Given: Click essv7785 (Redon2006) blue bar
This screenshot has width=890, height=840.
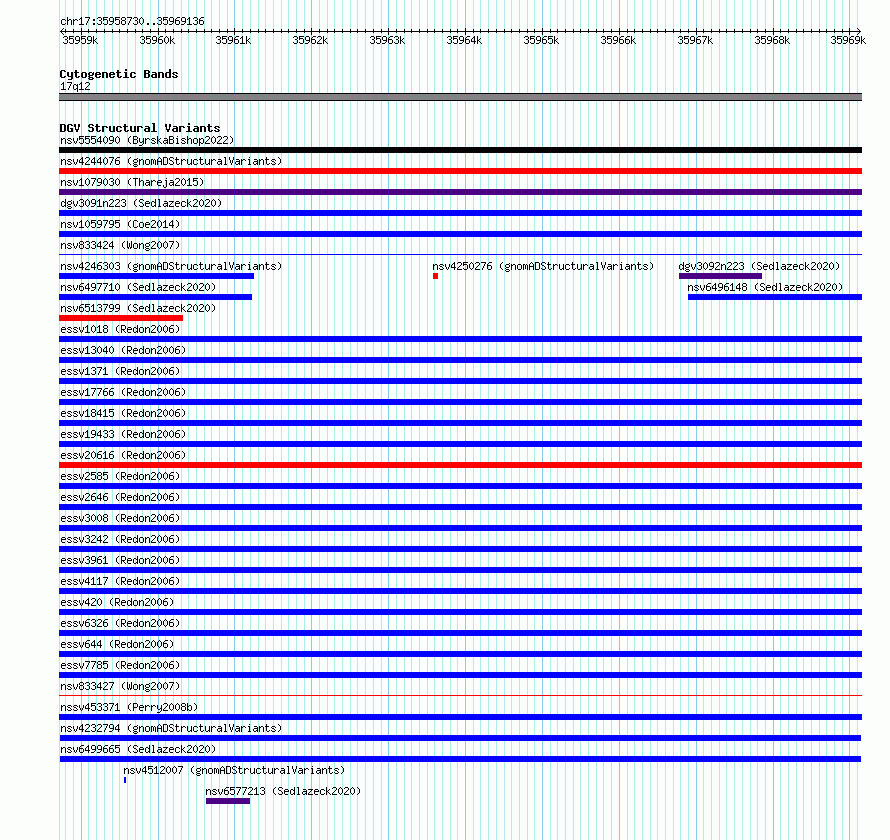Looking at the screenshot, I should 460,675.
